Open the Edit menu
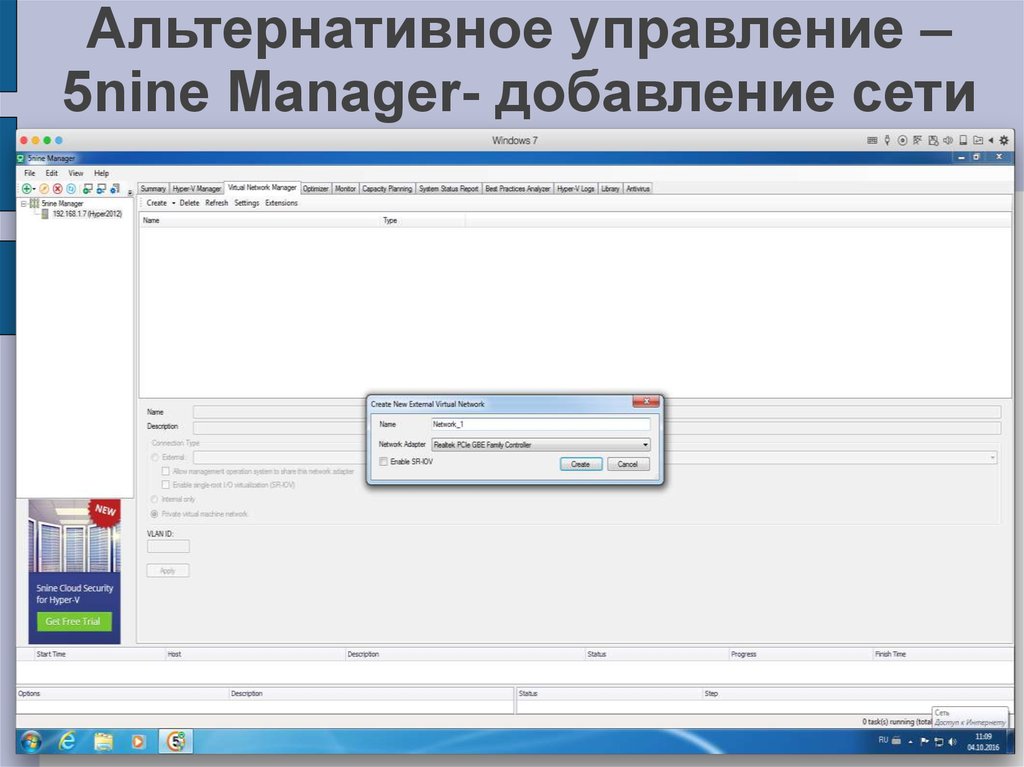 pyautogui.click(x=52, y=173)
